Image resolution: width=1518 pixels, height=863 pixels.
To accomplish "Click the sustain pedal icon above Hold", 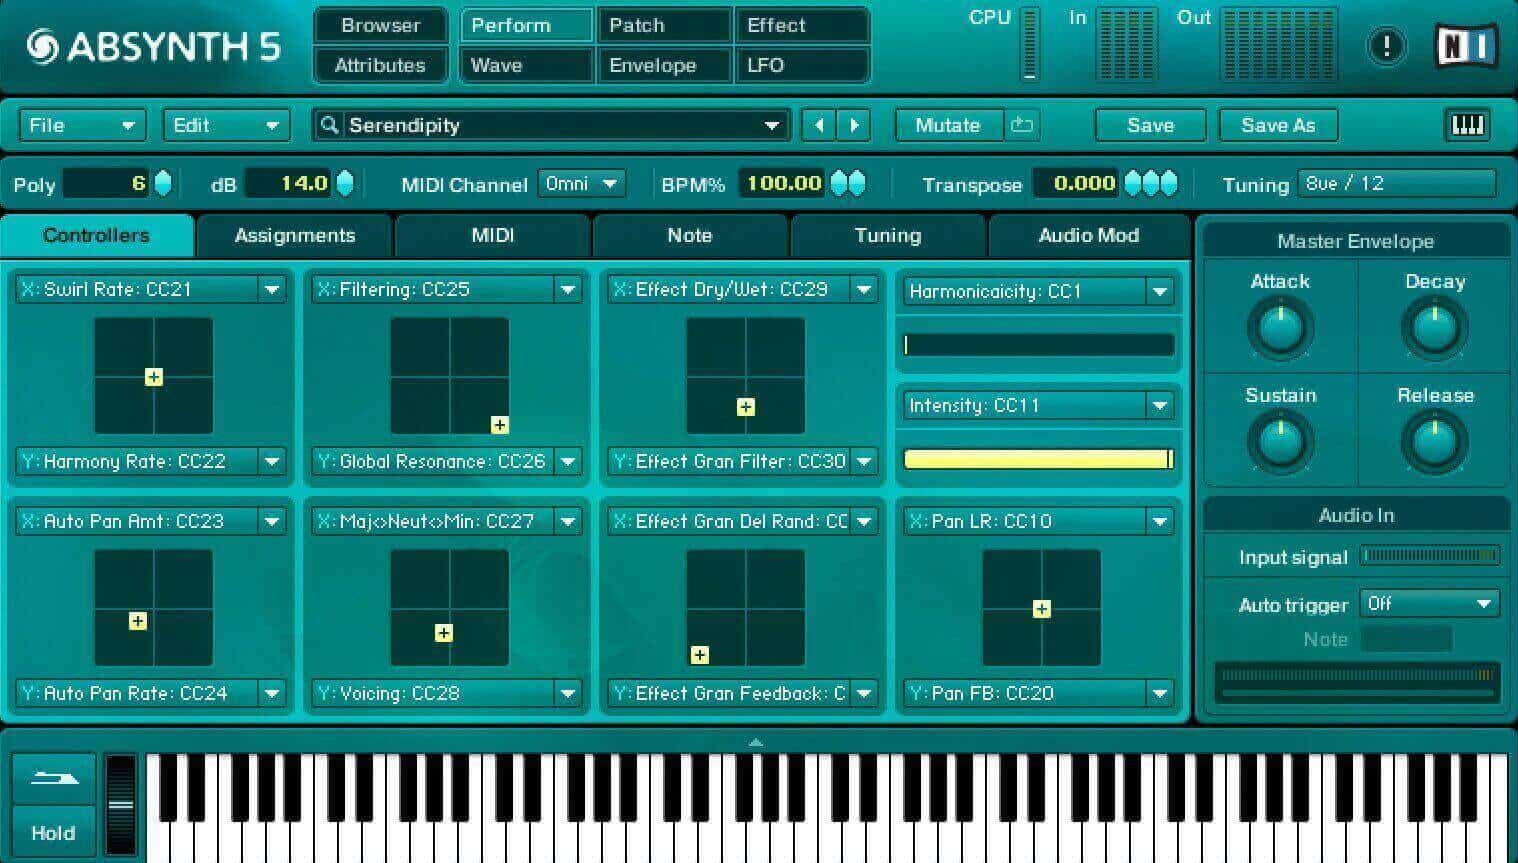I will [54, 778].
